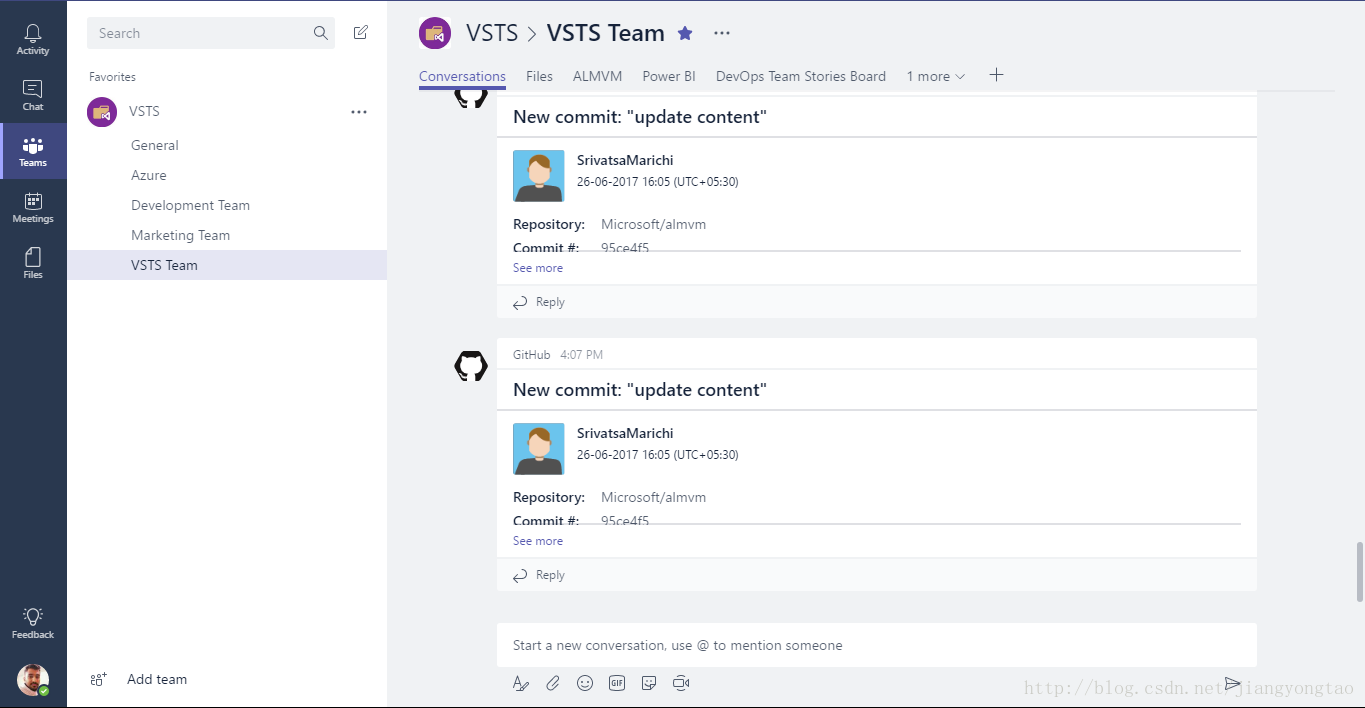Toggle the favorite star for VSTS Team
Image resolution: width=1365 pixels, height=708 pixels.
coord(685,33)
